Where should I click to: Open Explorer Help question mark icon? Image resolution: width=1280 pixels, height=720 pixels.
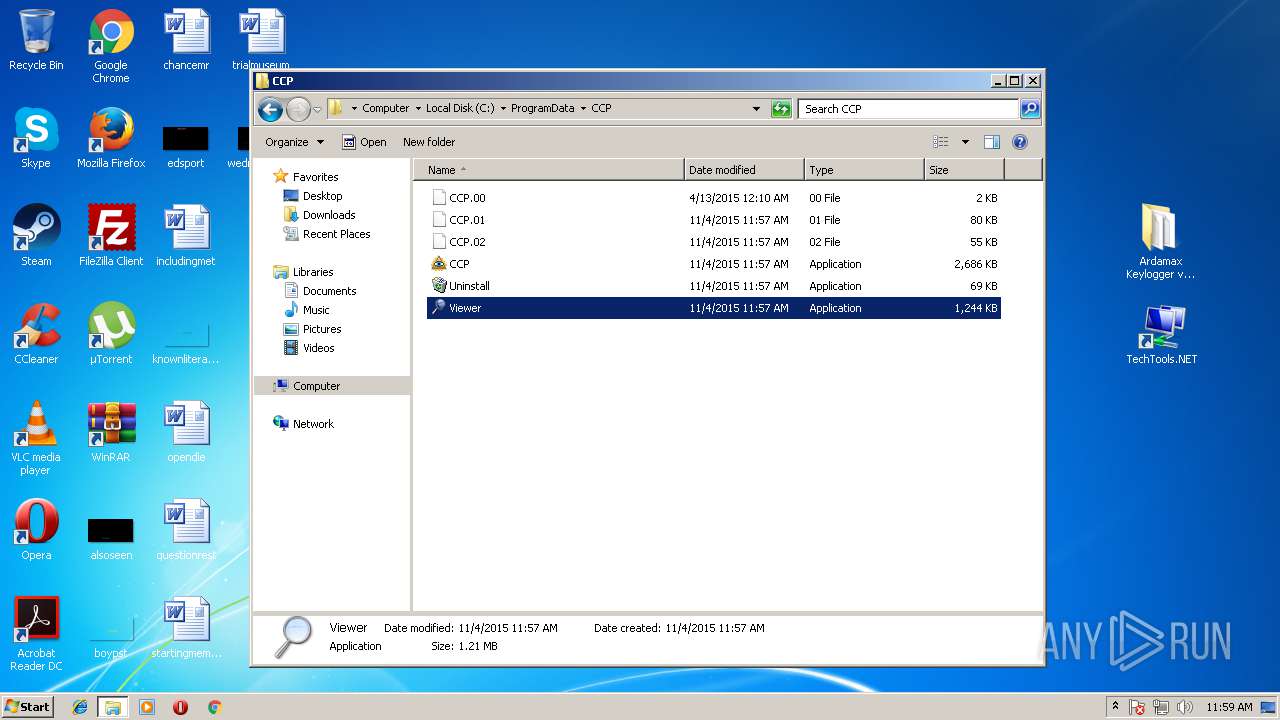[x=1020, y=142]
